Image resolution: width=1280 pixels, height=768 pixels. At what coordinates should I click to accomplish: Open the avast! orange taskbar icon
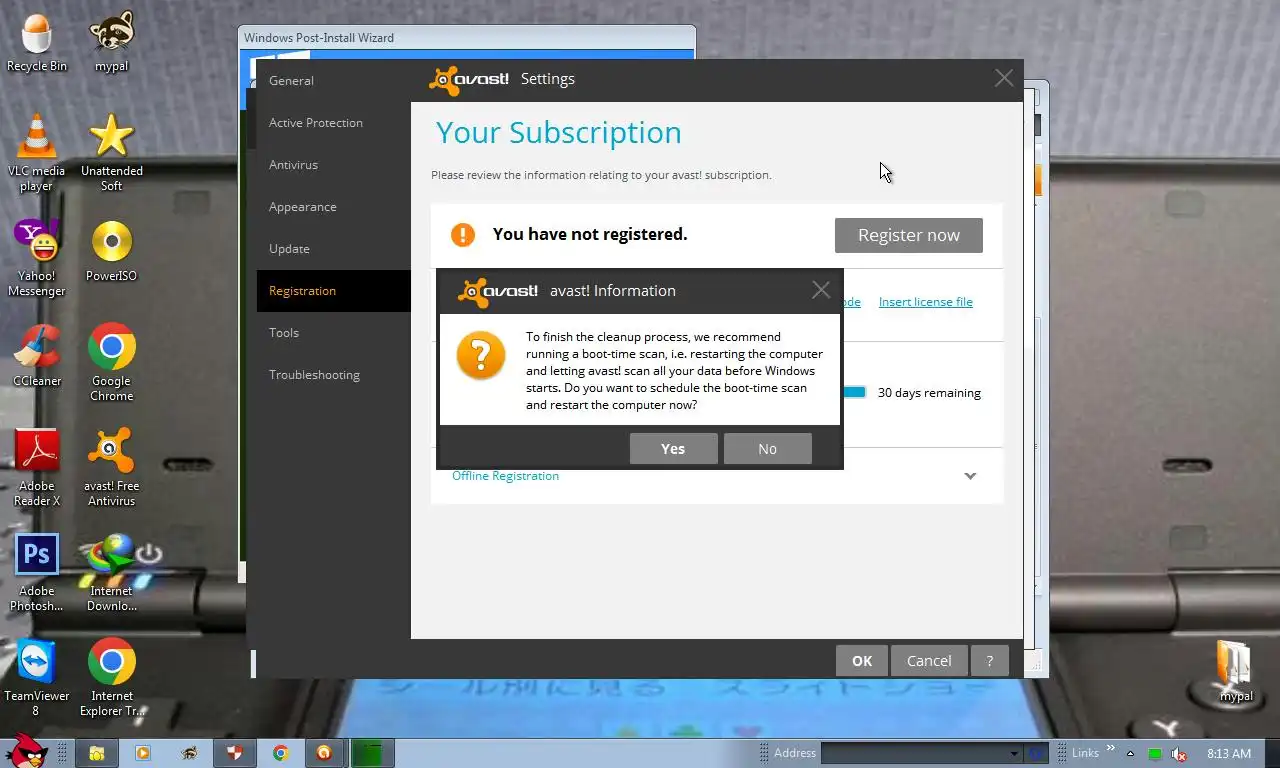324,753
